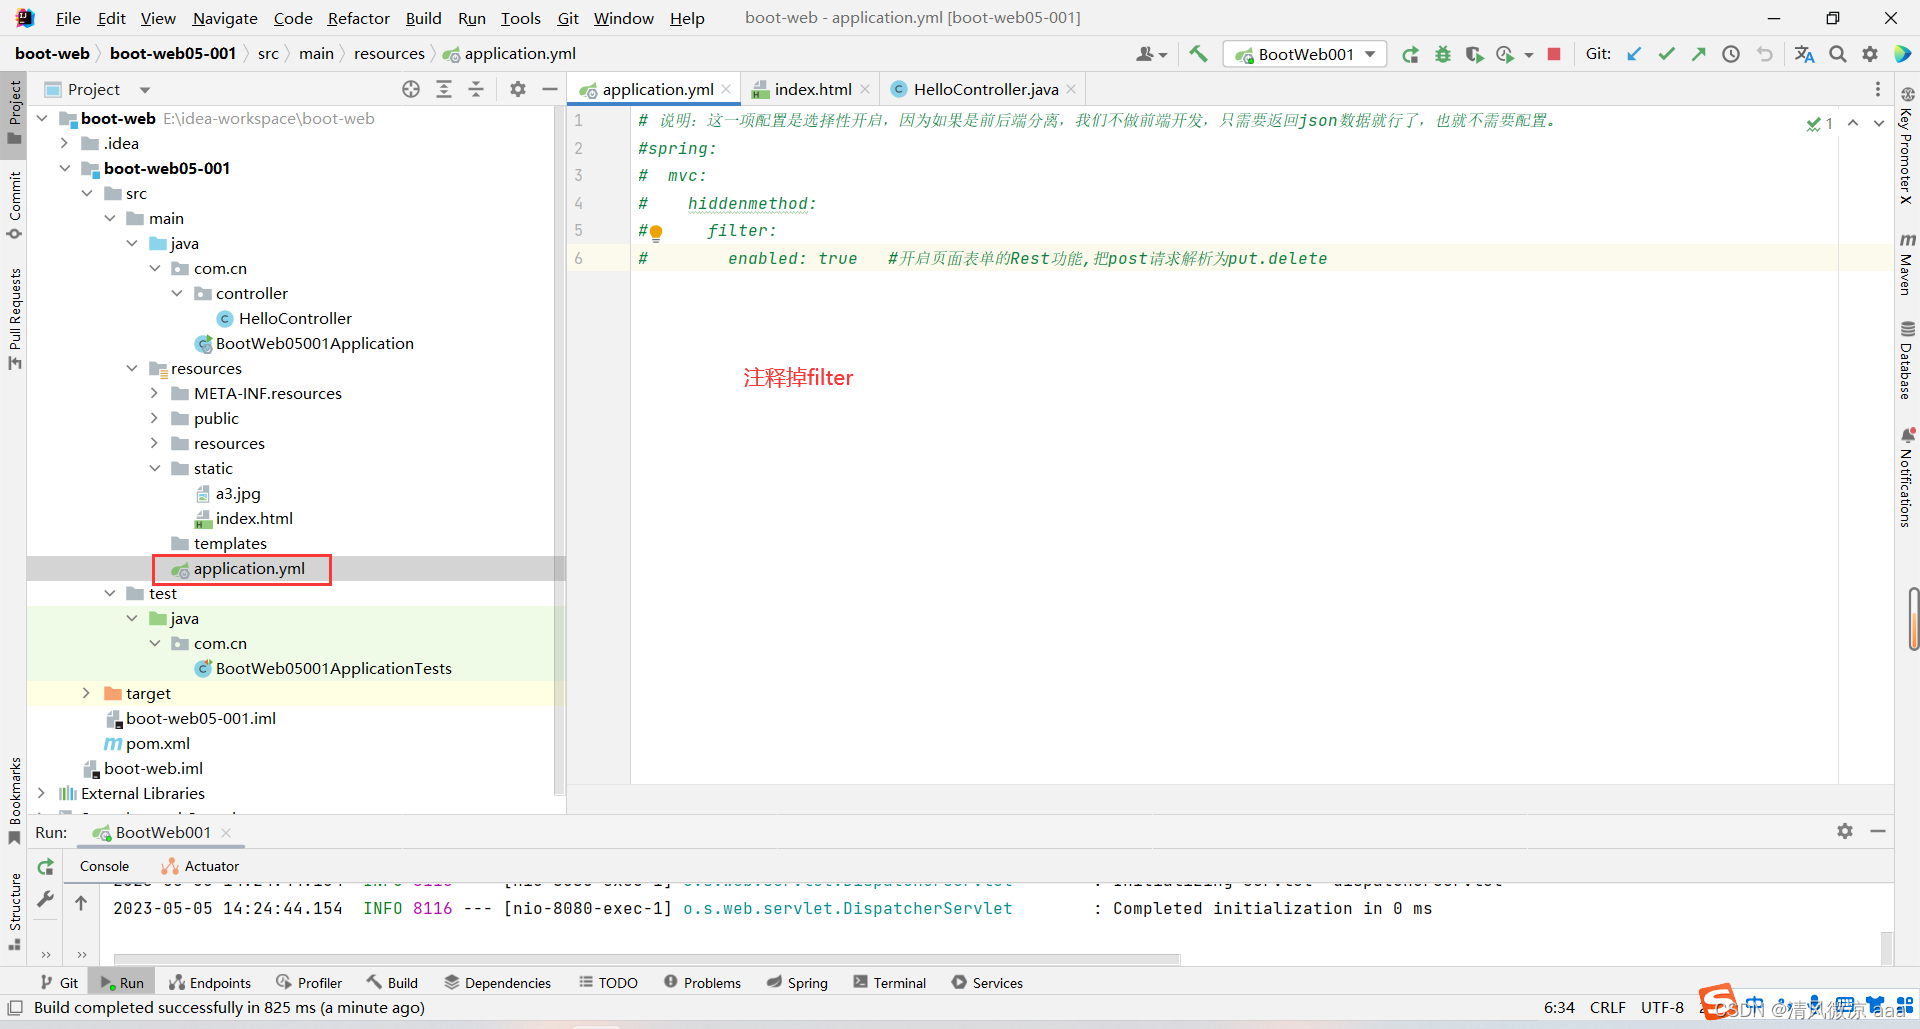Viewport: 1920px width, 1029px height.
Task: Open Dependencies tool window button
Action: [x=498, y=982]
